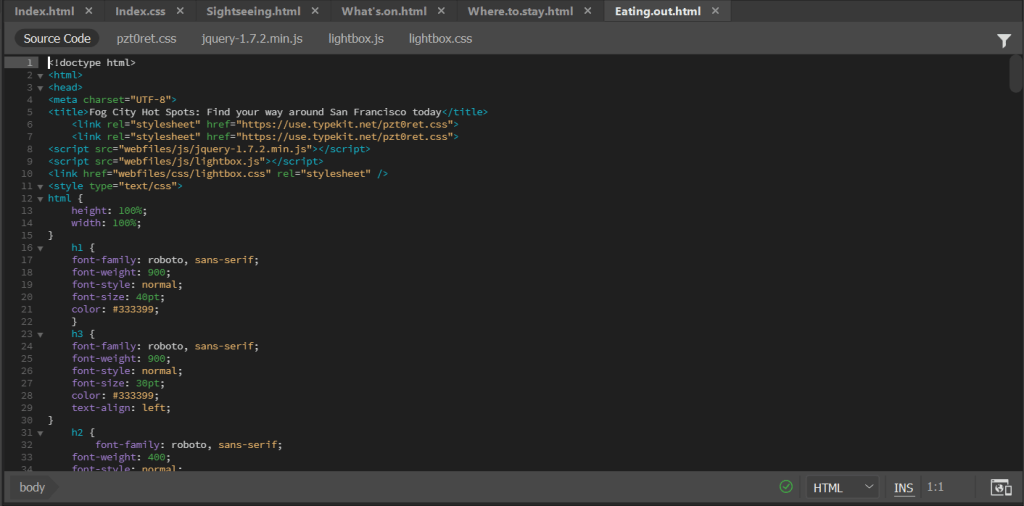The height and width of the screenshot is (506, 1024).
Task: Click the typekit stylesheet link on line 6
Action: 265,125
